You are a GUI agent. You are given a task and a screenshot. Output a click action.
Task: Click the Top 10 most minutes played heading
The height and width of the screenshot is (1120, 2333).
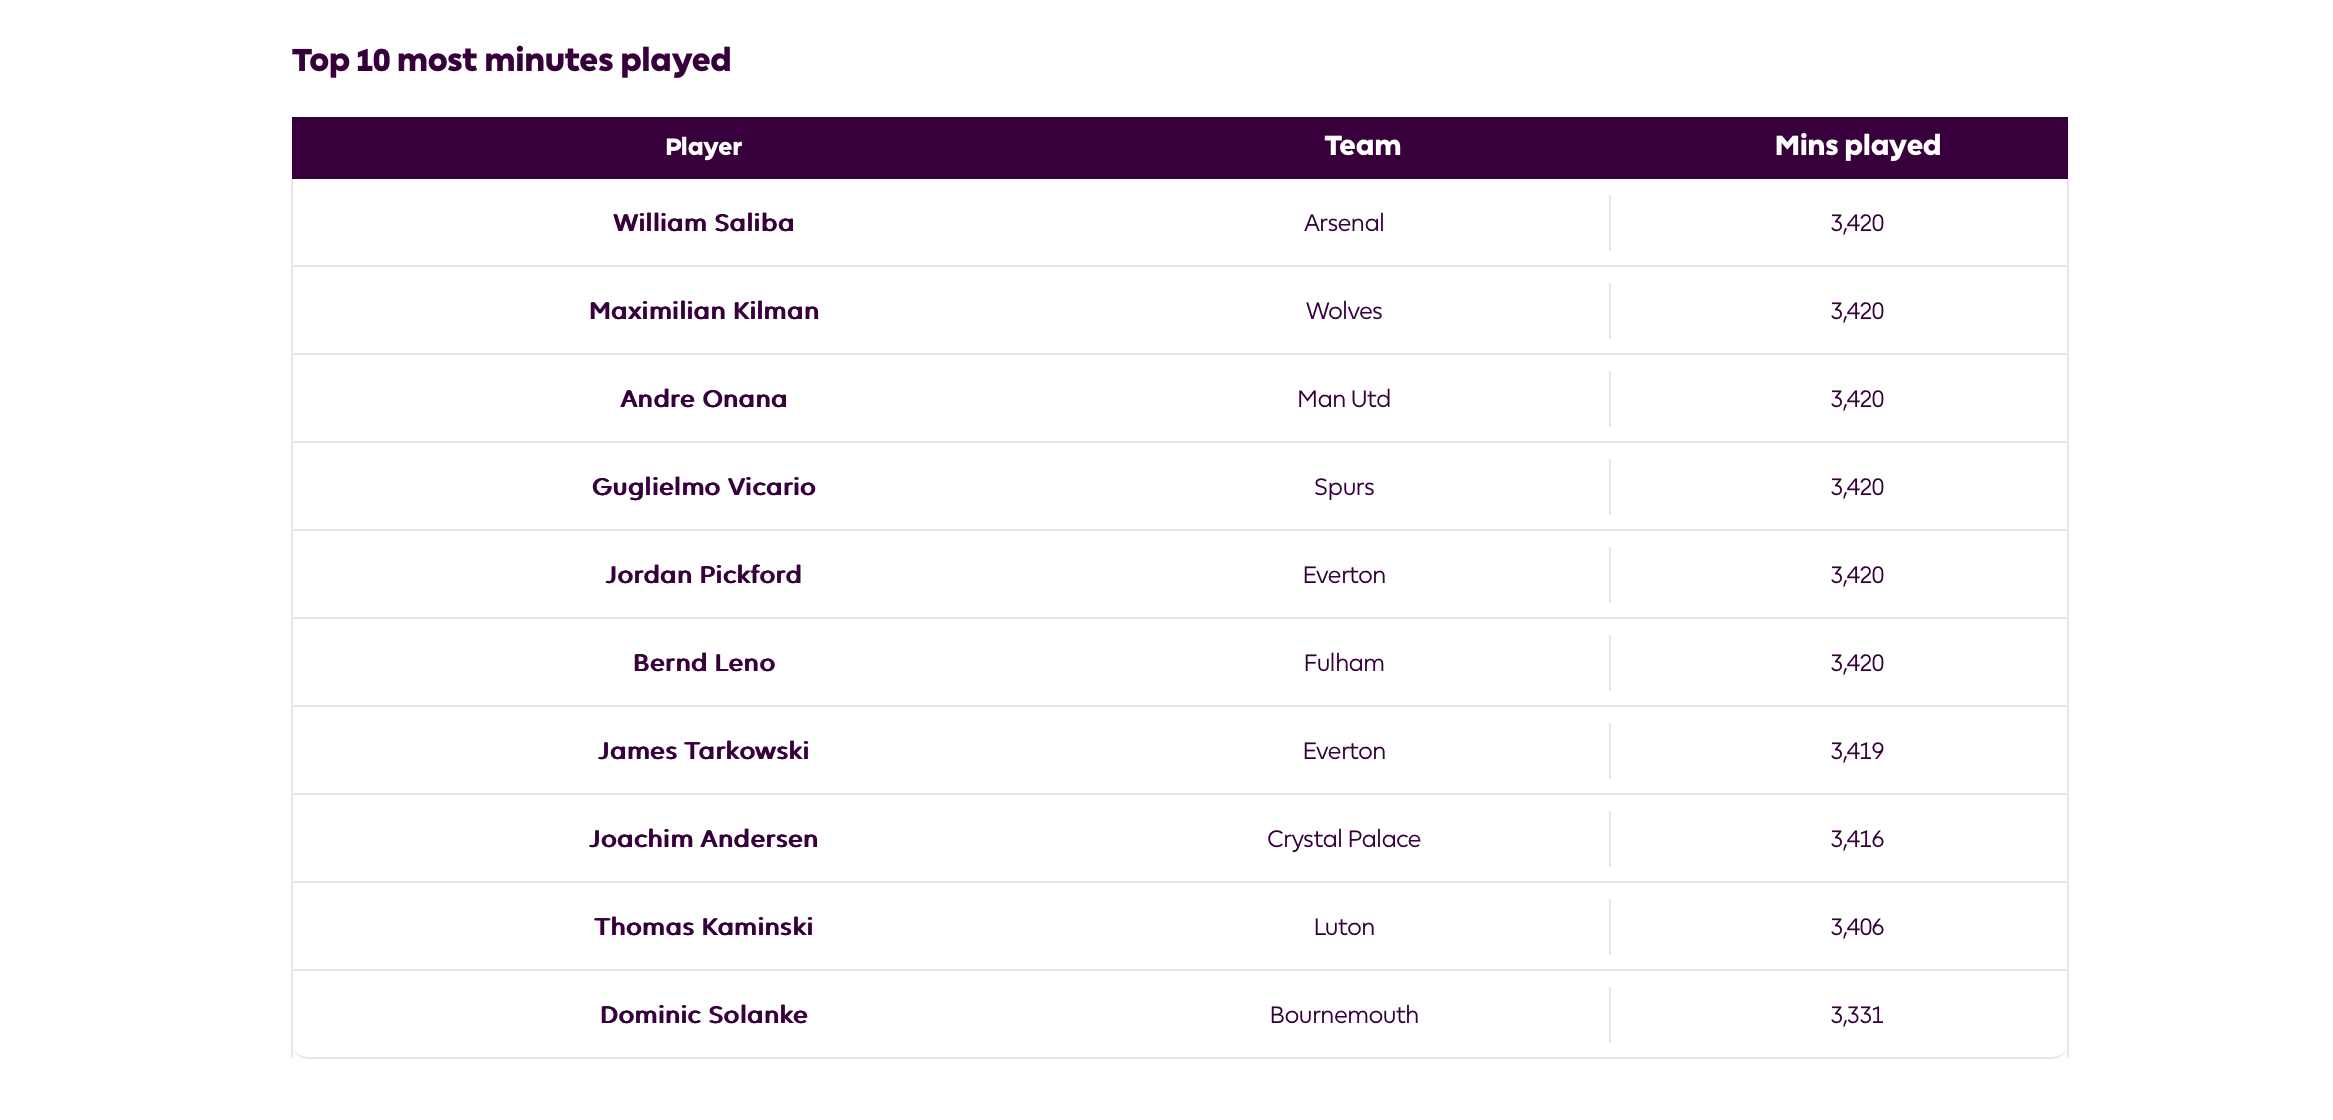pyautogui.click(x=511, y=60)
